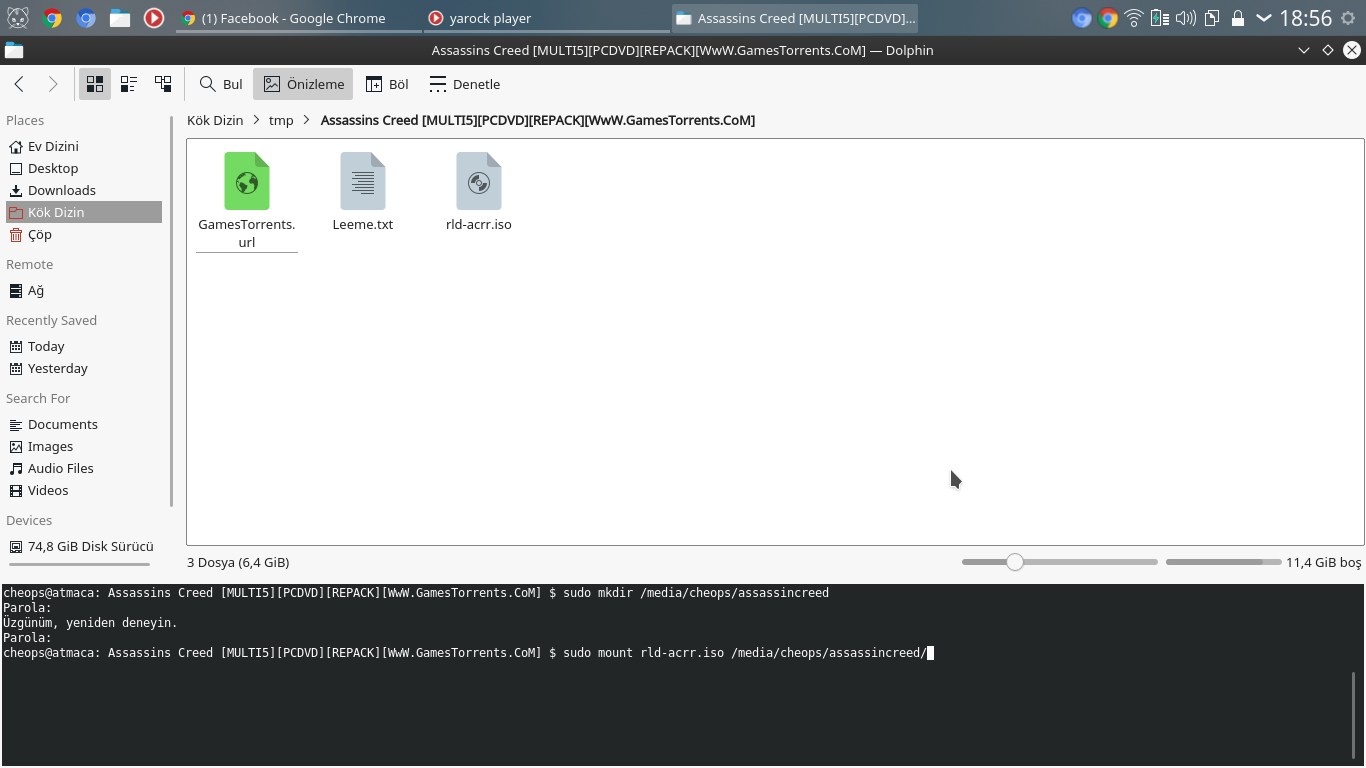The height and width of the screenshot is (768, 1366).
Task: Switch to Compact view mode
Action: click(x=129, y=84)
